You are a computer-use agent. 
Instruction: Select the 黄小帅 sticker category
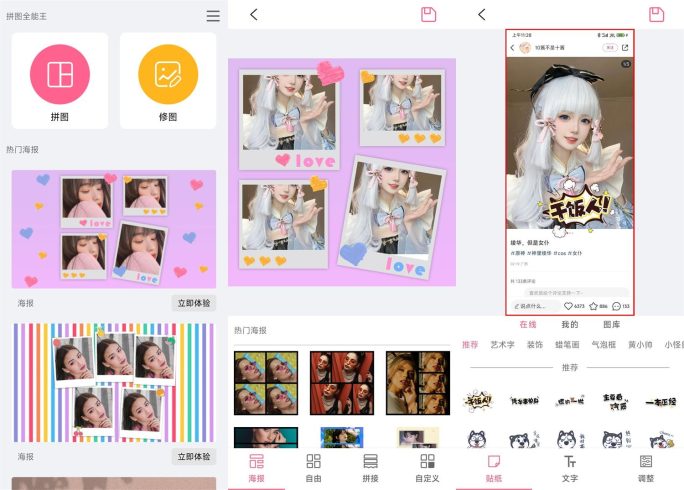click(640, 345)
